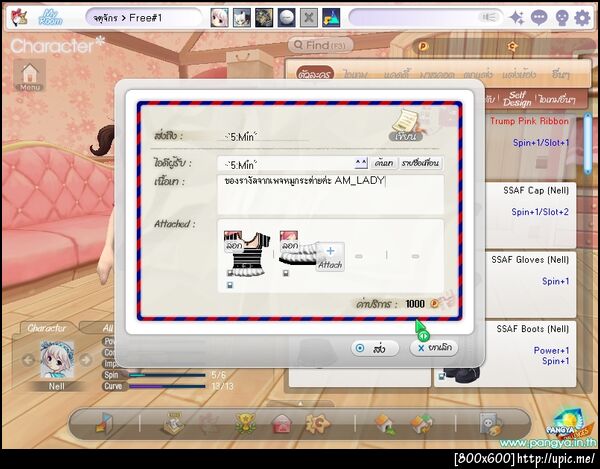Screen dimensions: 600x469
Task: Click the sparkle stars icon in top bar
Action: pyautogui.click(x=517, y=18)
